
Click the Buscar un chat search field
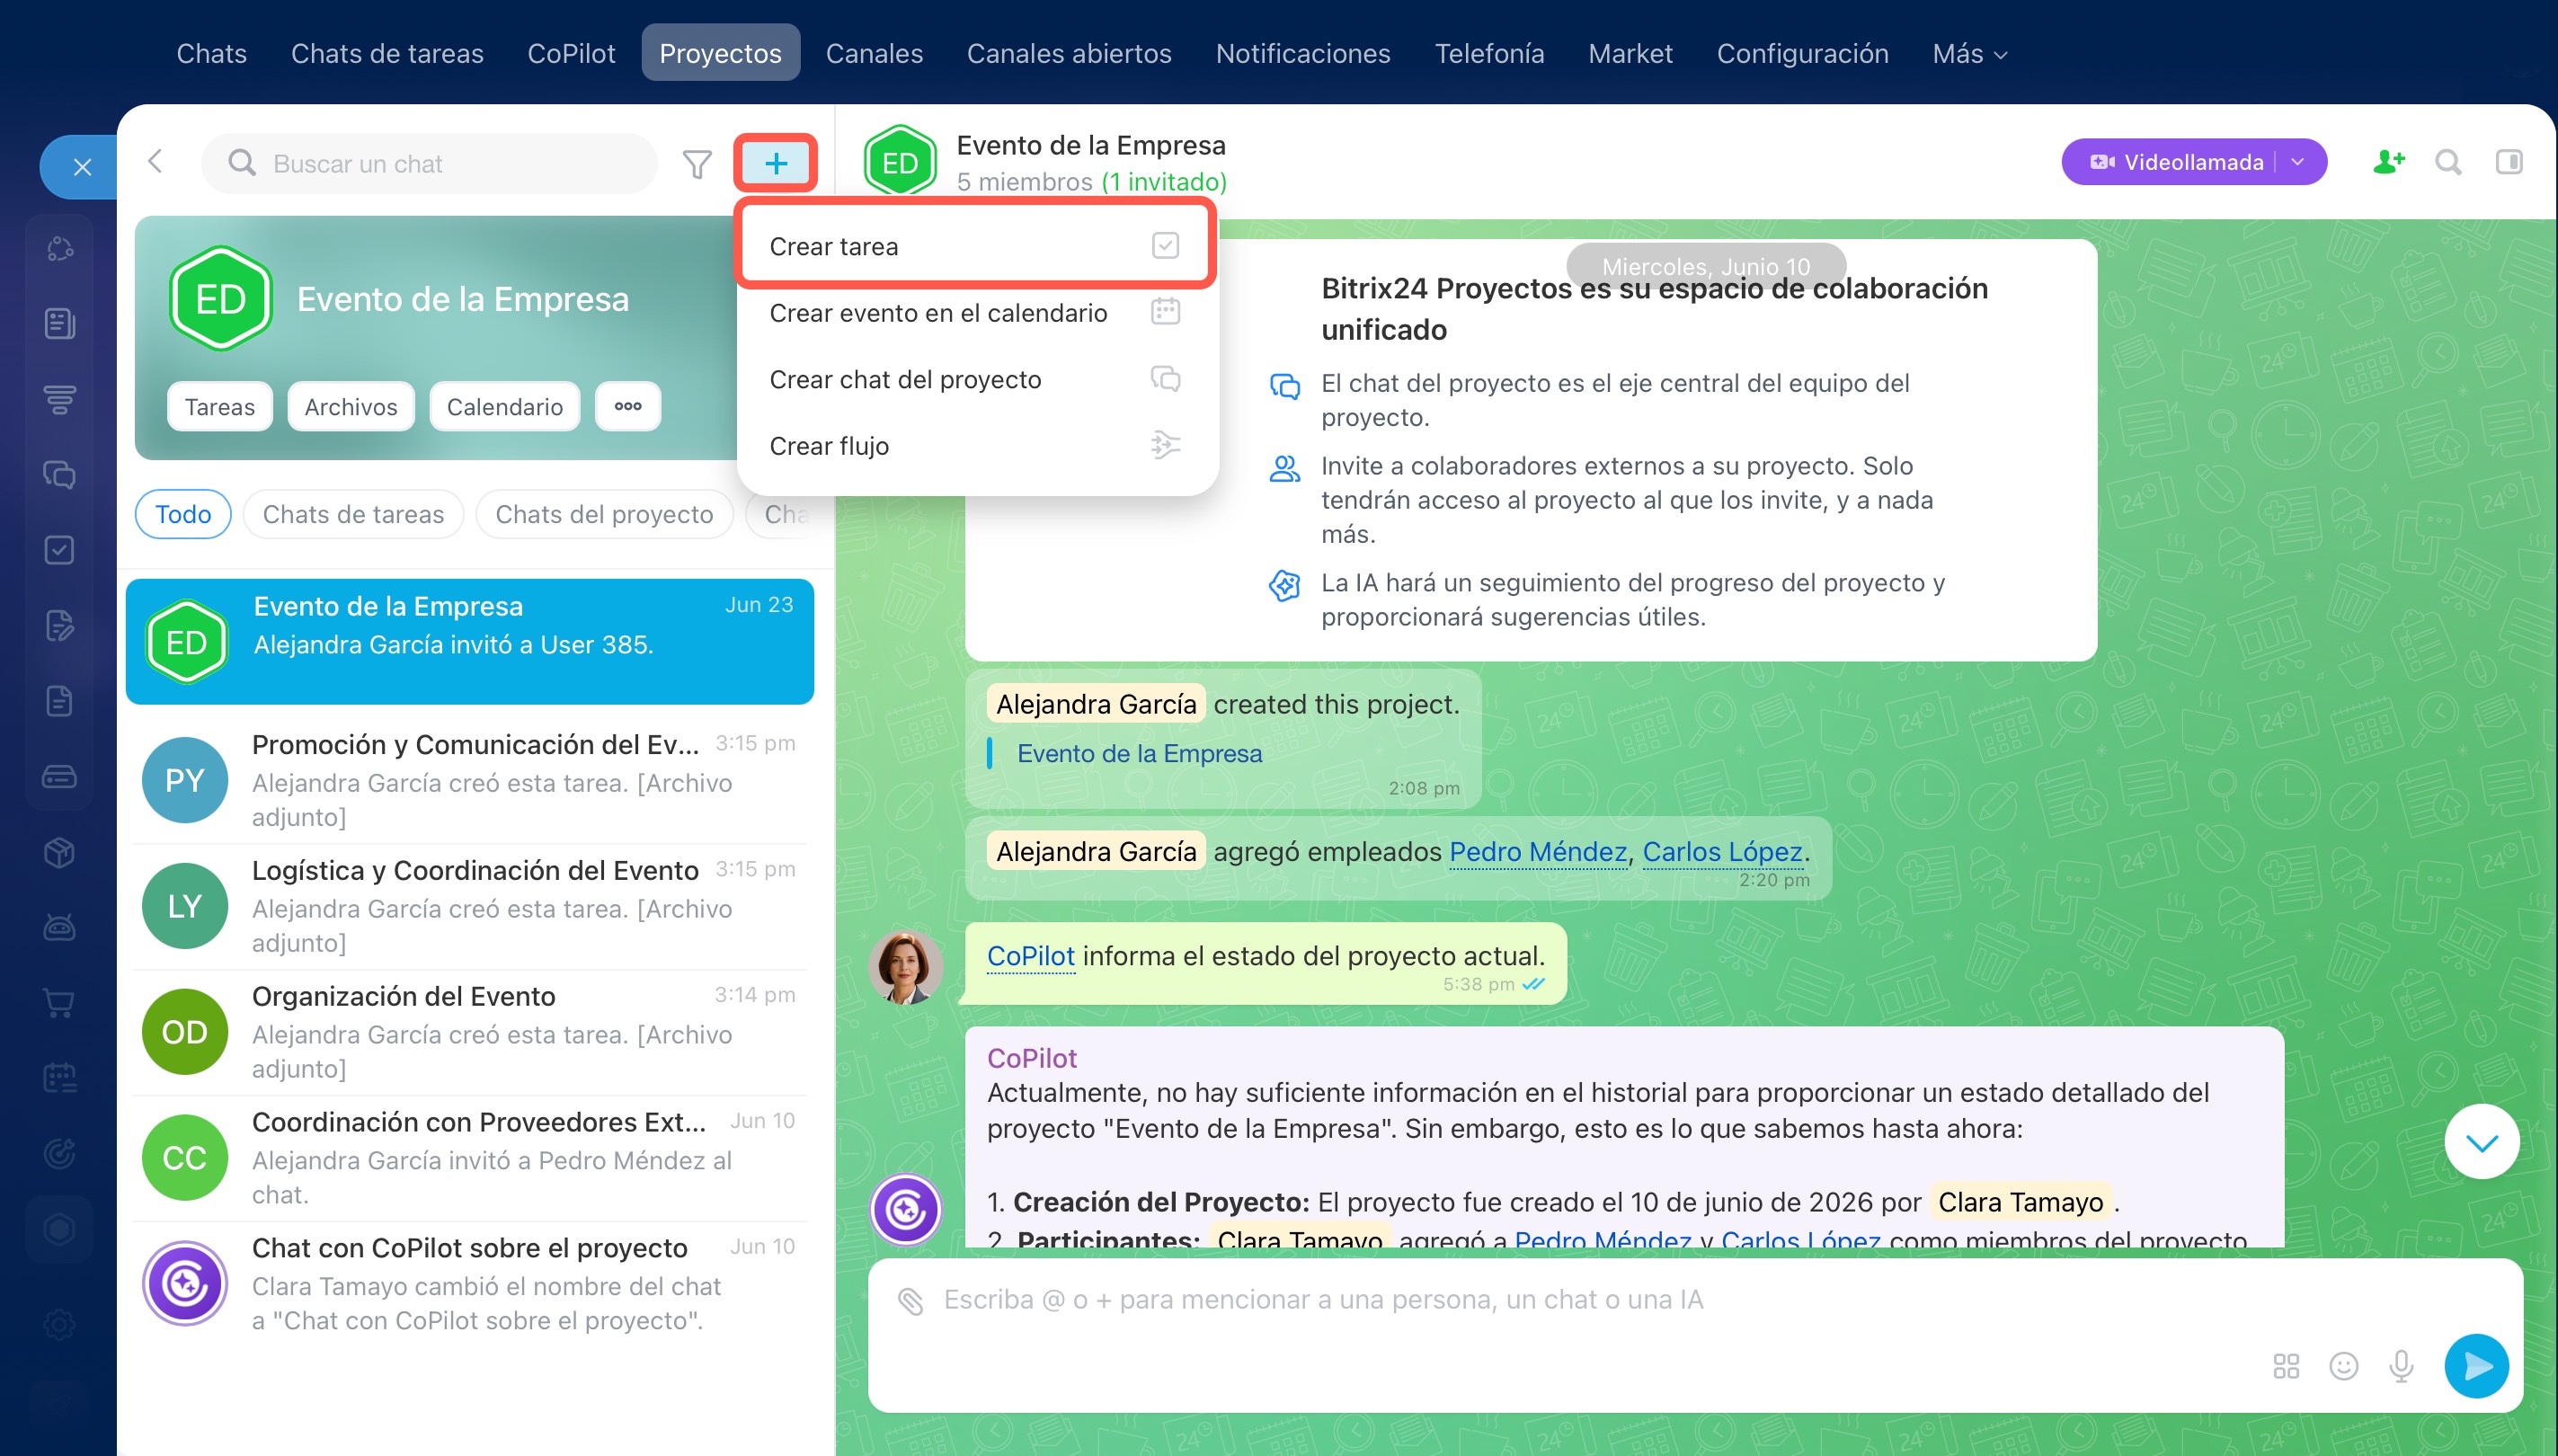[430, 163]
